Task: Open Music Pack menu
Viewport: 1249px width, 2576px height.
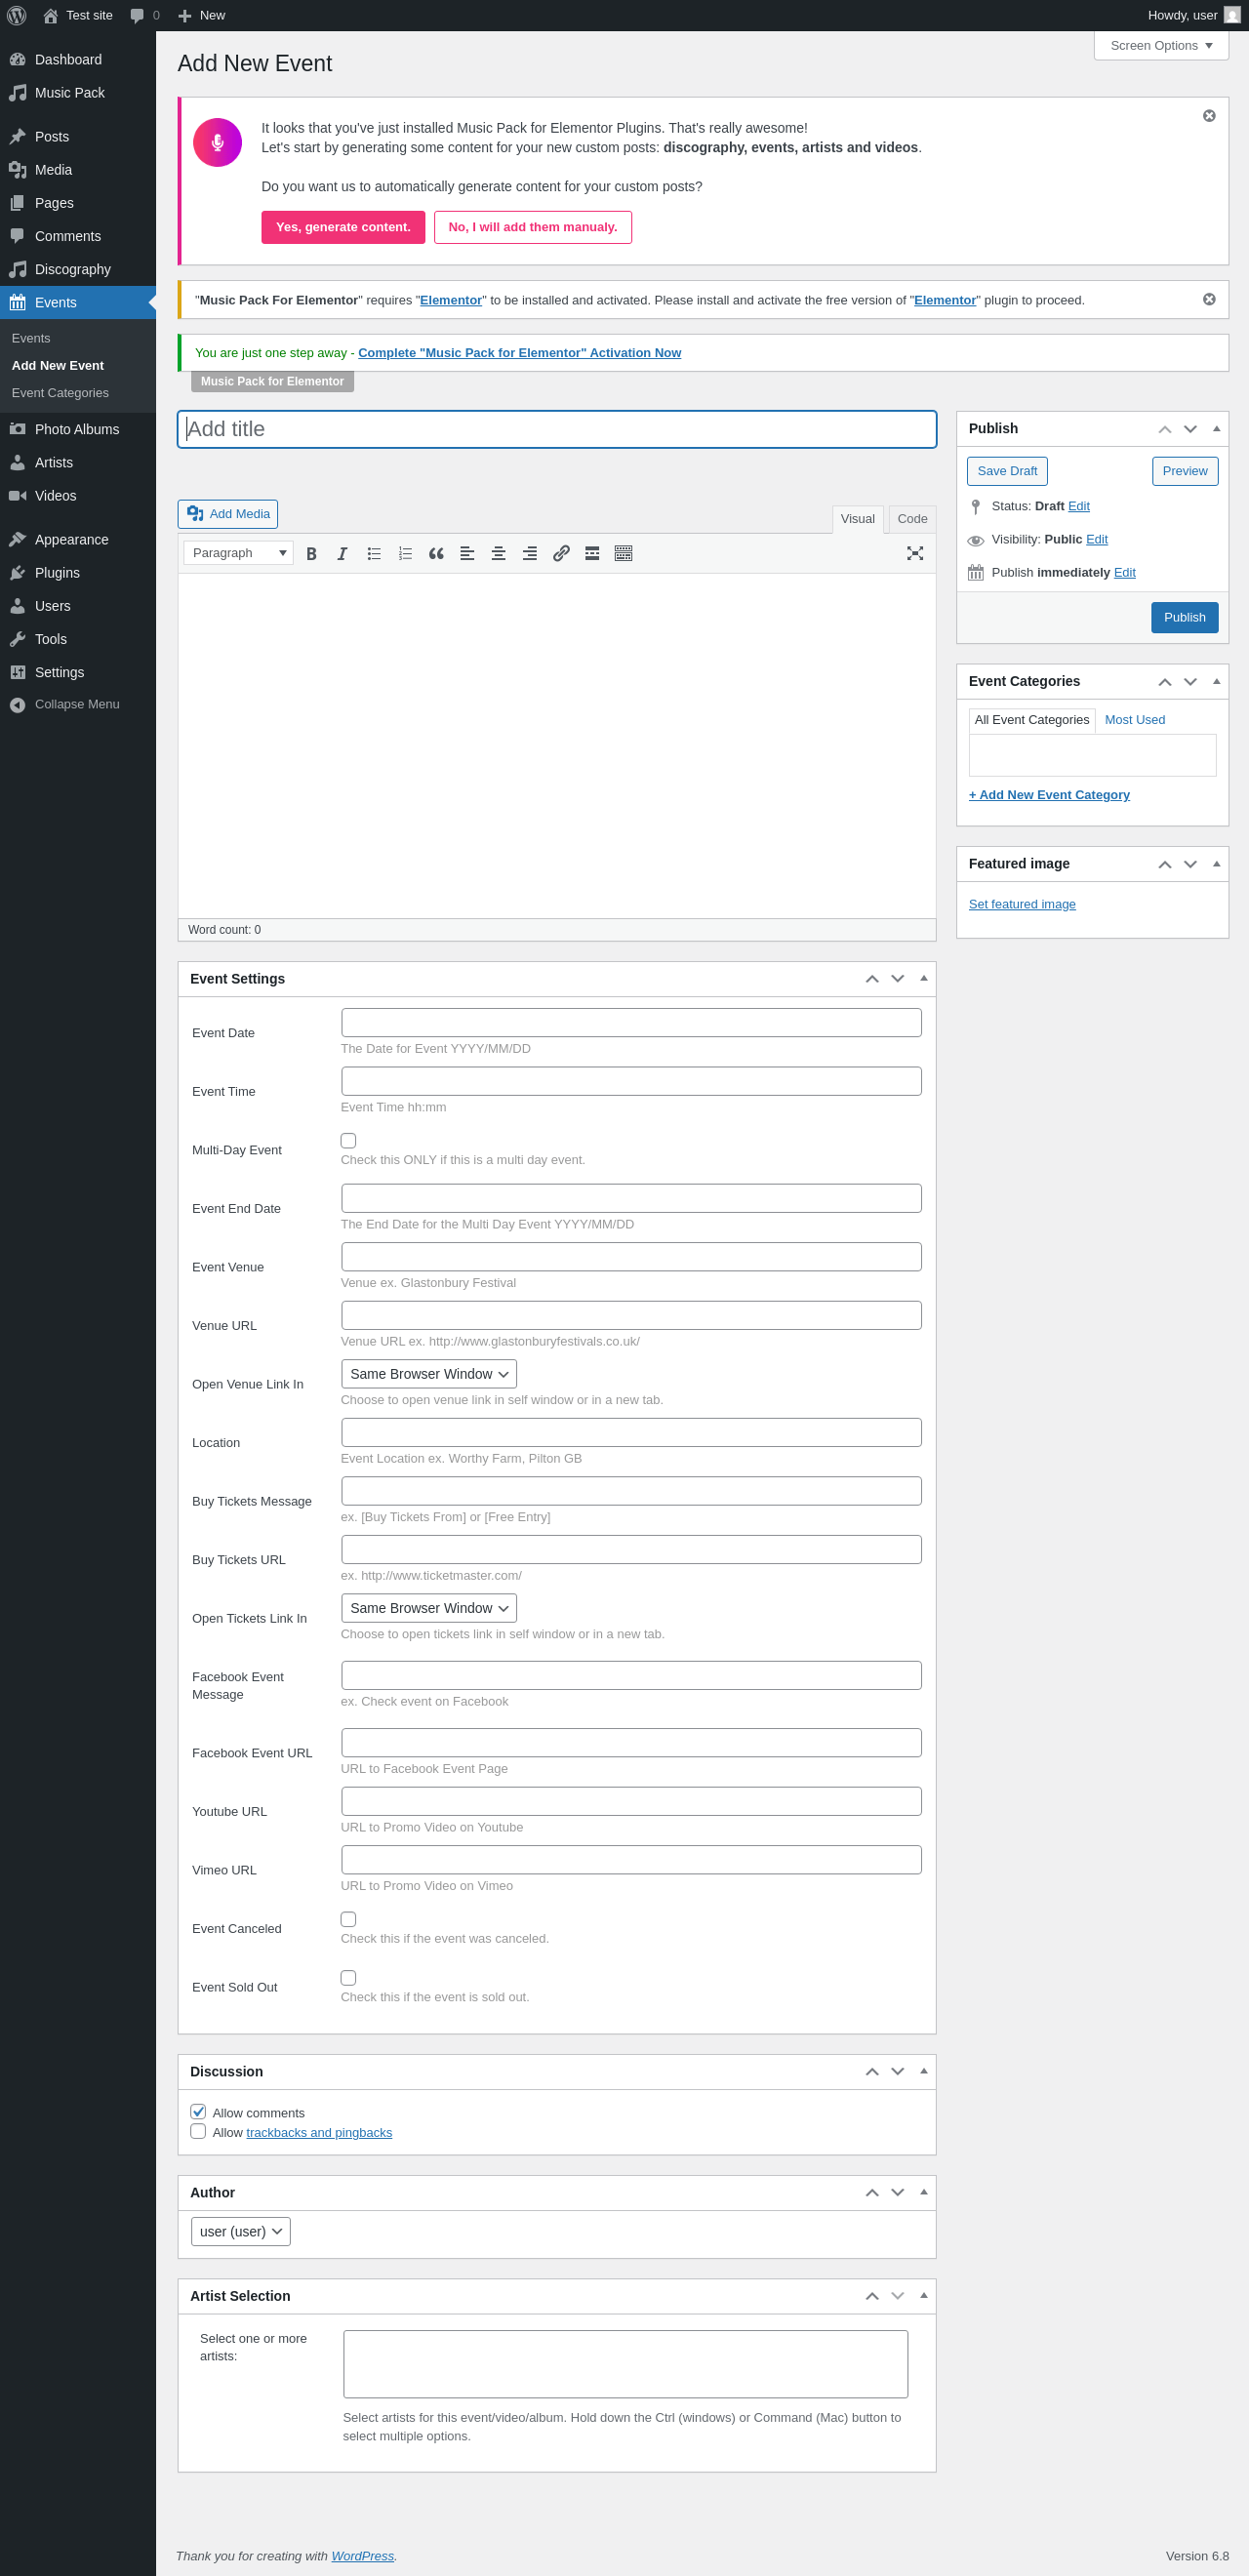Action: click(78, 93)
